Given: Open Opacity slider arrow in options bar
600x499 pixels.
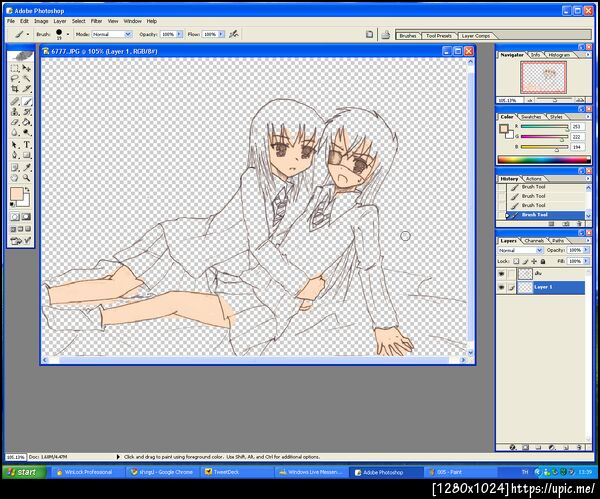Looking at the screenshot, I should click(x=179, y=34).
